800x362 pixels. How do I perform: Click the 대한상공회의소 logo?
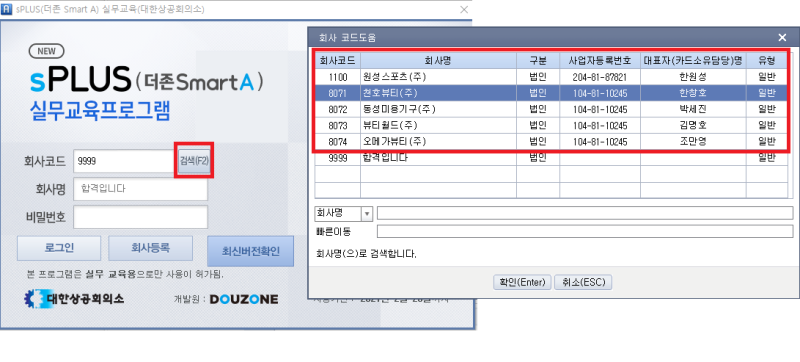click(x=74, y=299)
